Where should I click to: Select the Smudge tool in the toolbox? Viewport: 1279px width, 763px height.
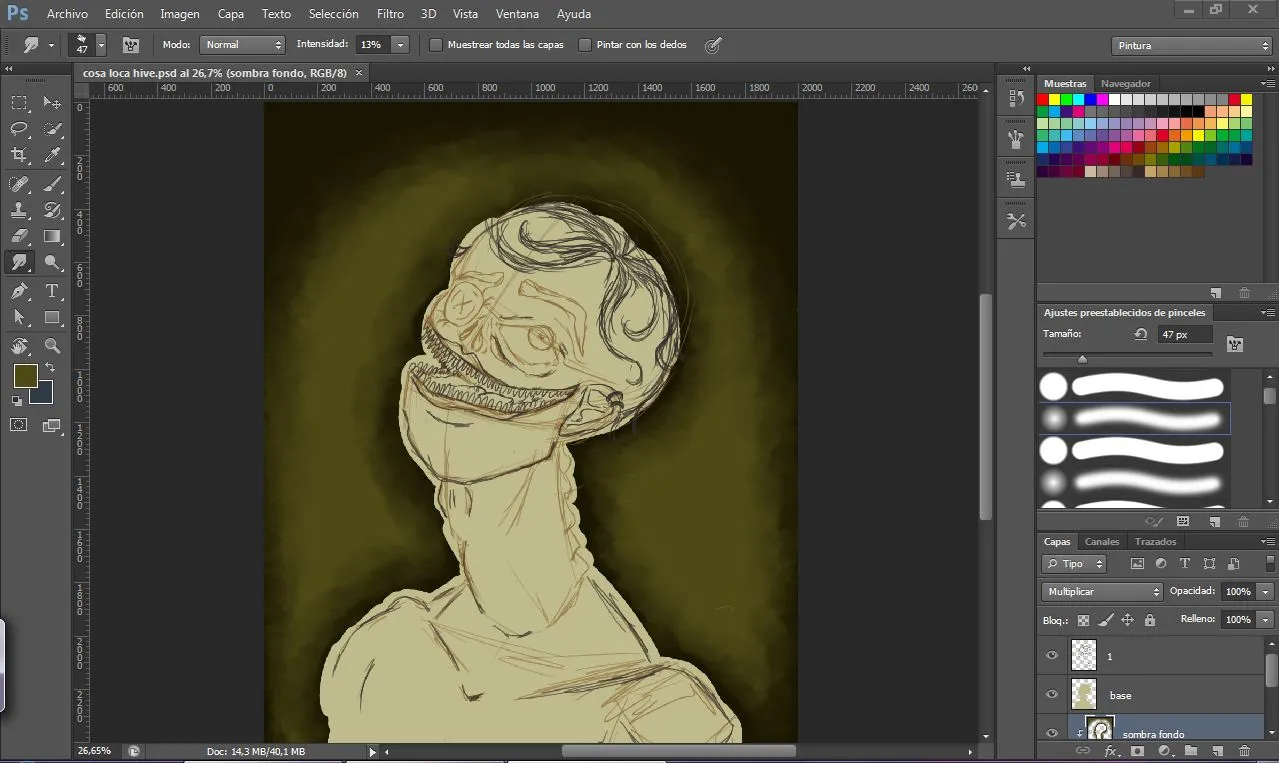pos(19,262)
